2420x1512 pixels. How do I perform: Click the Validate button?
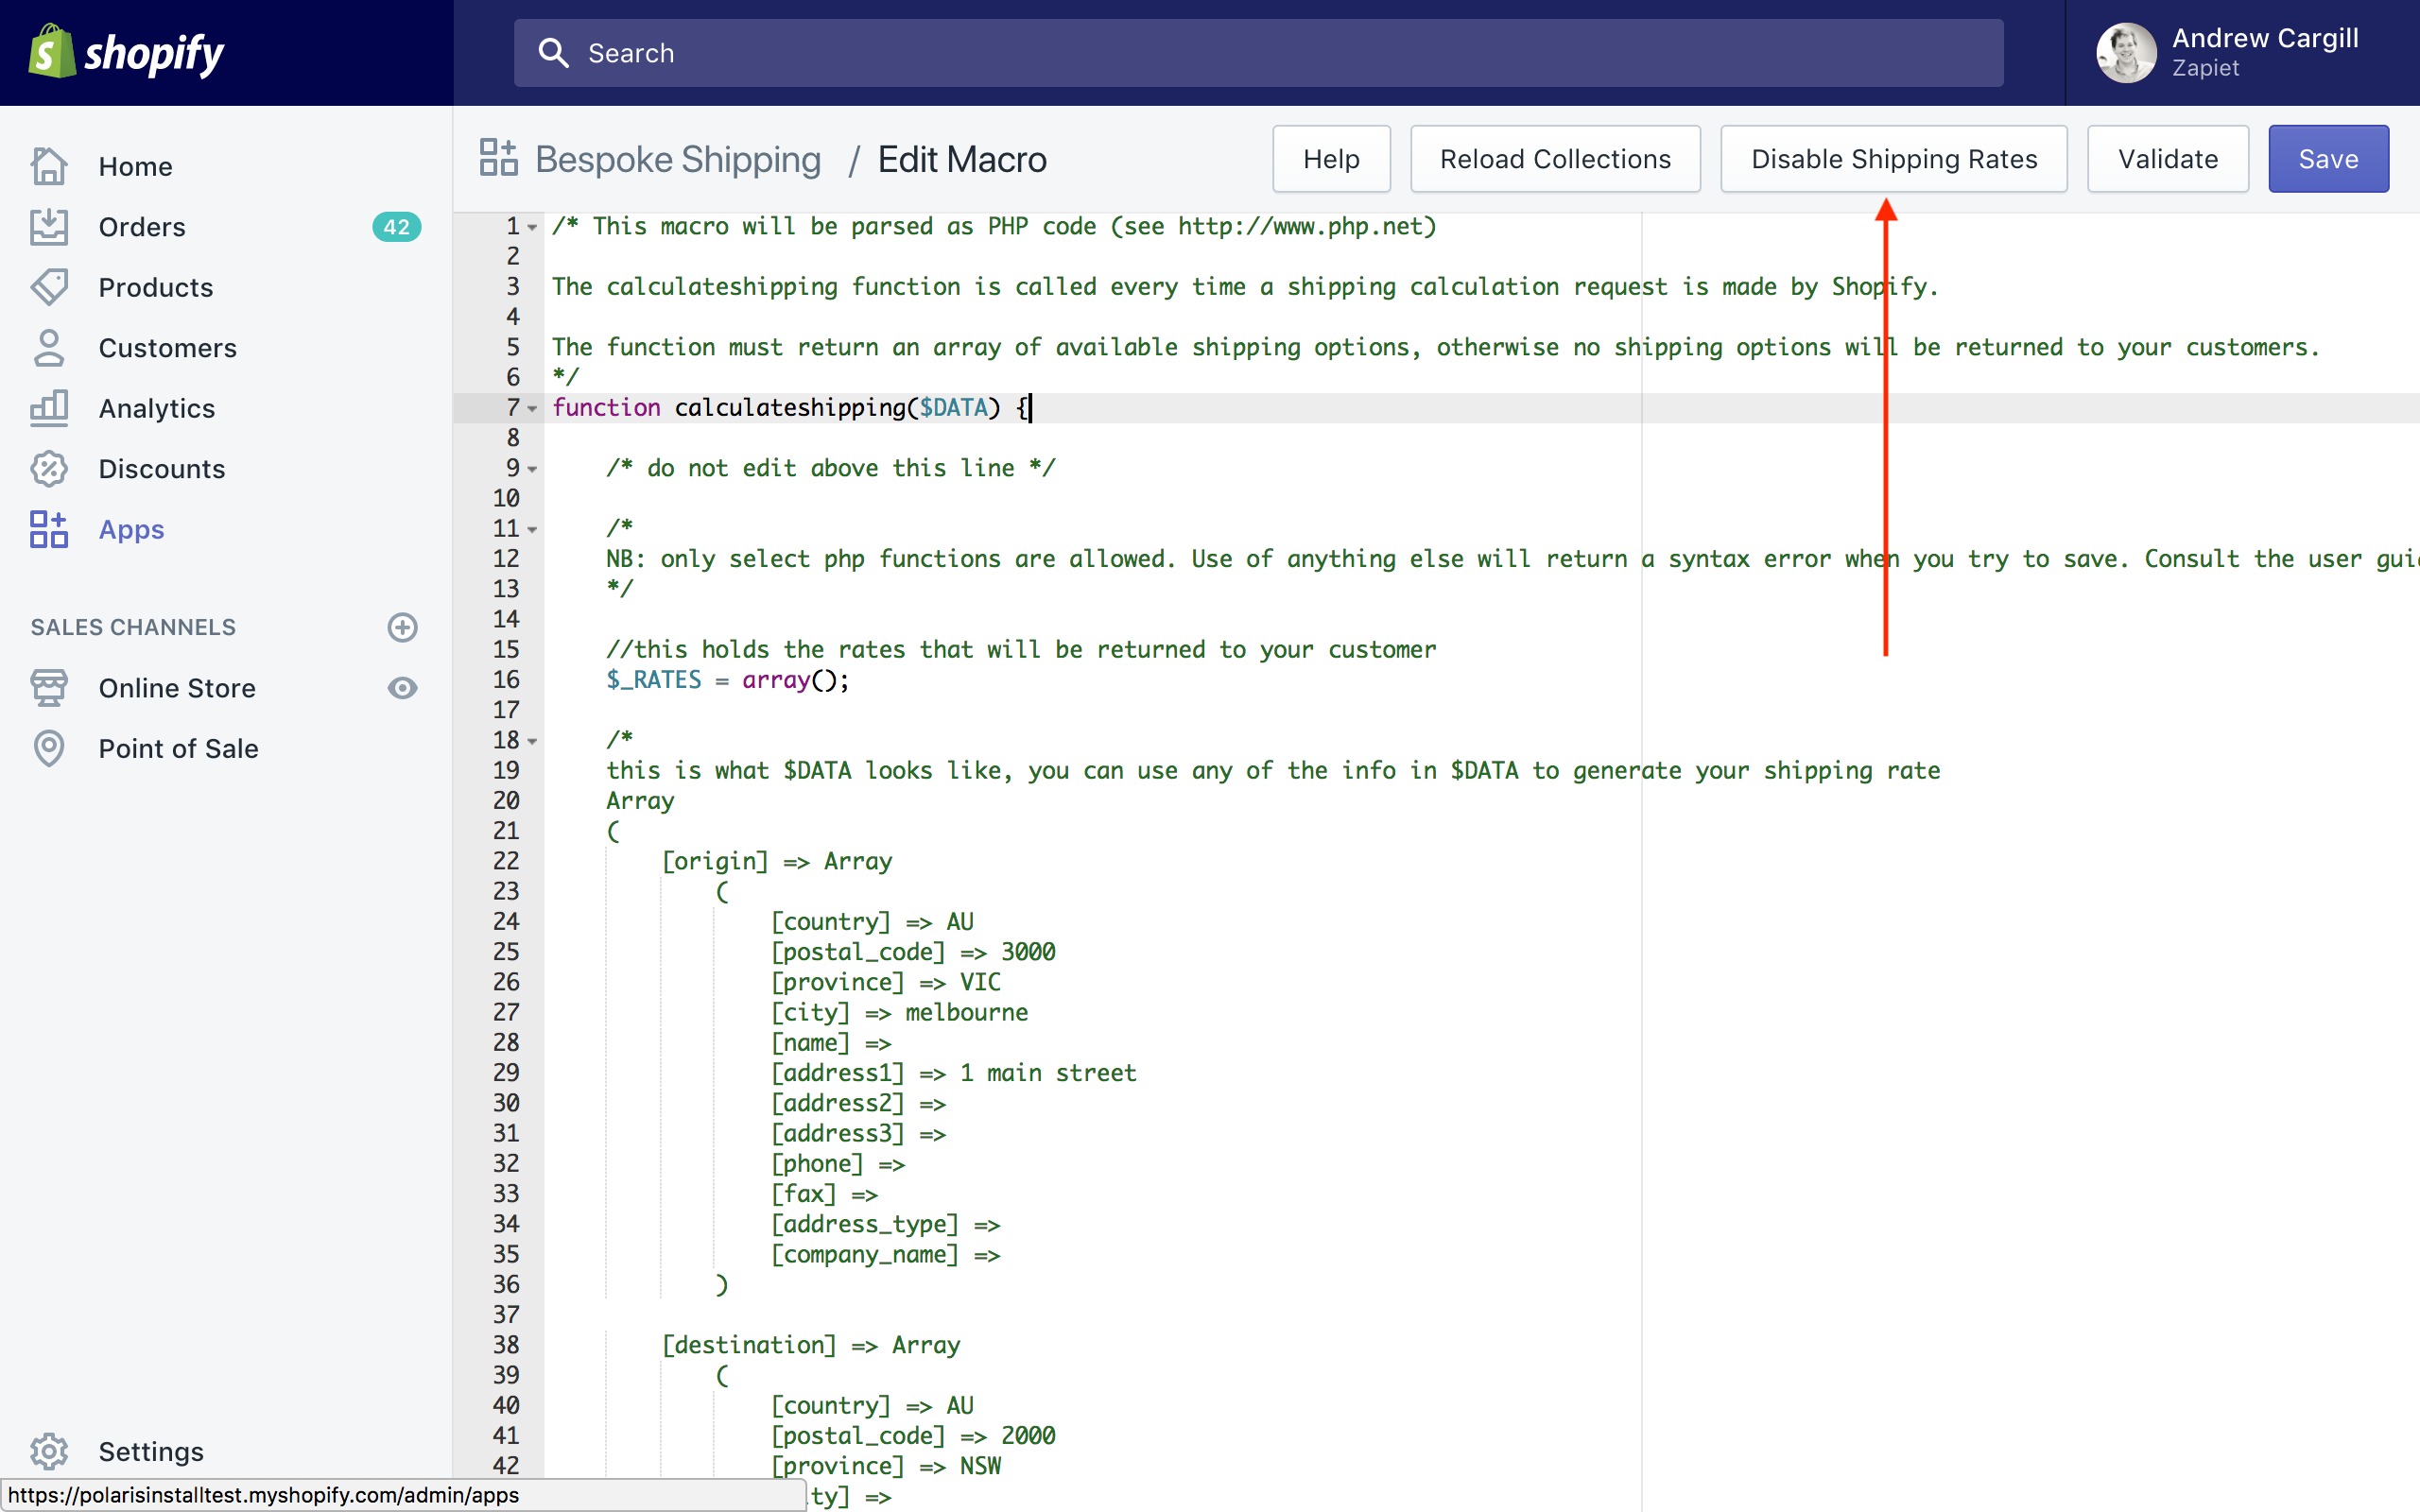2167,159
